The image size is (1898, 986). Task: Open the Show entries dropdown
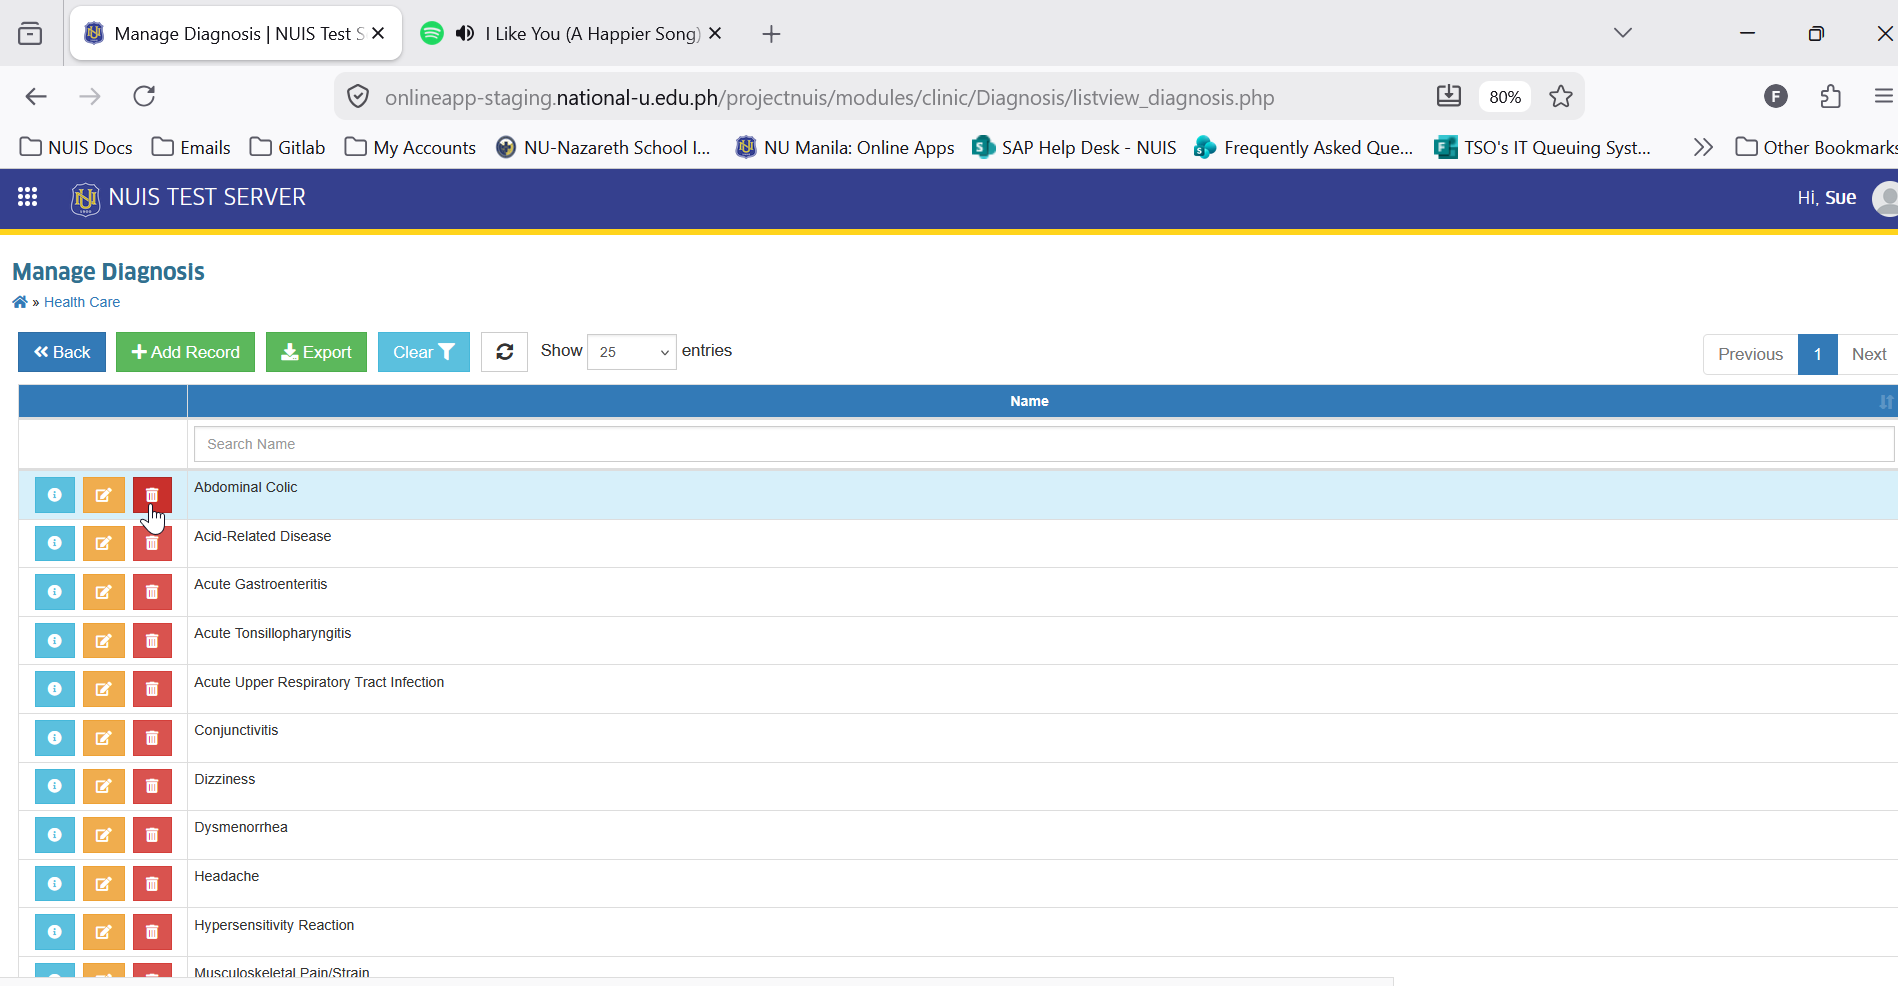pyautogui.click(x=632, y=352)
